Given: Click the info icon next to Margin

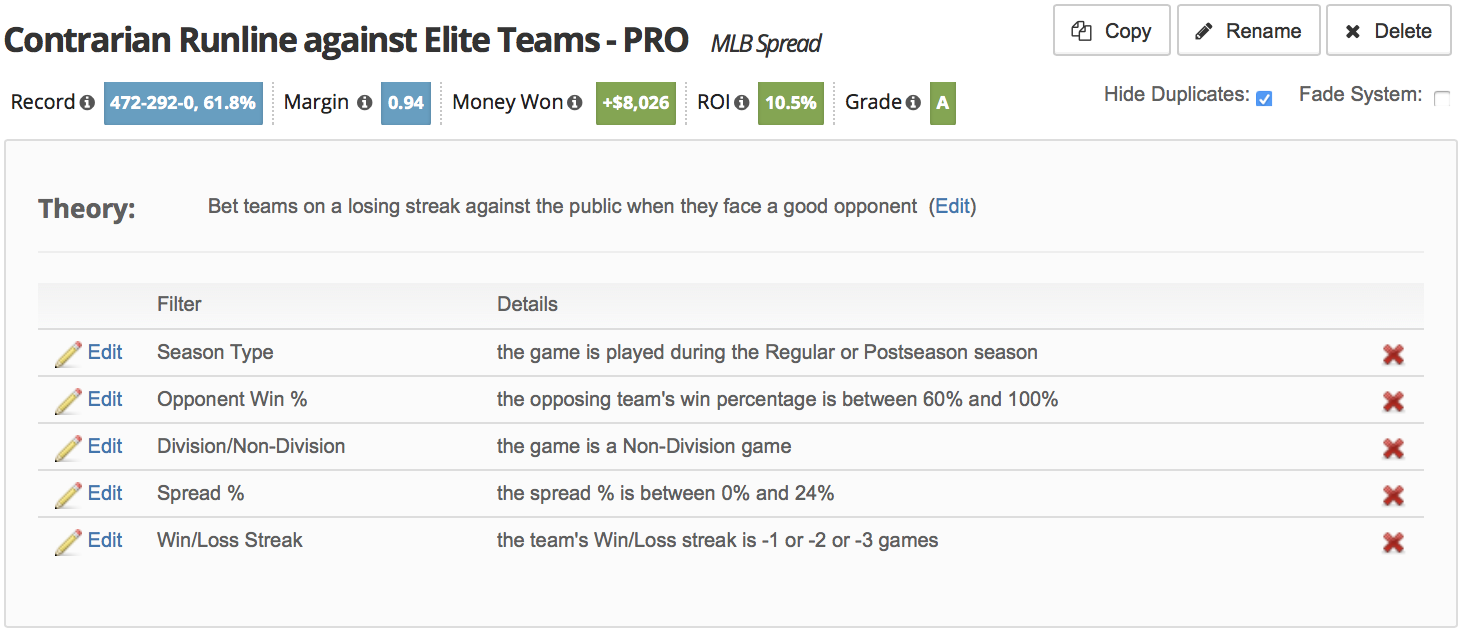Looking at the screenshot, I should click(364, 103).
